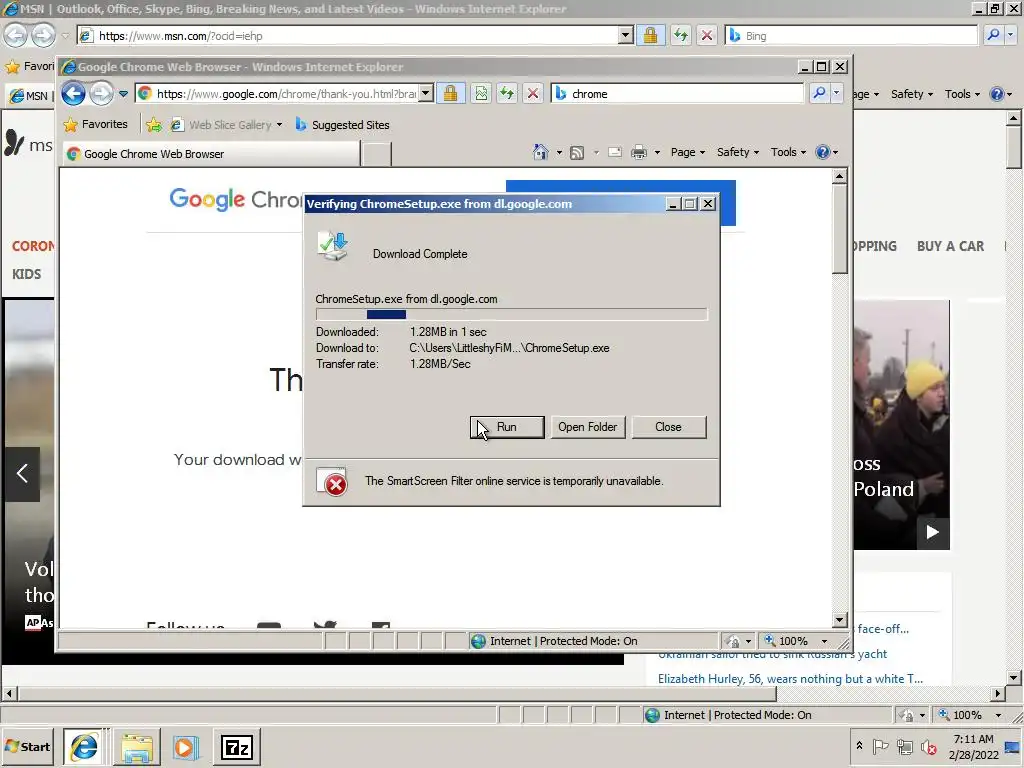Screen dimensions: 1024x768
Task: Click scroll down arrow in Google Chrome window
Action: click(840, 620)
